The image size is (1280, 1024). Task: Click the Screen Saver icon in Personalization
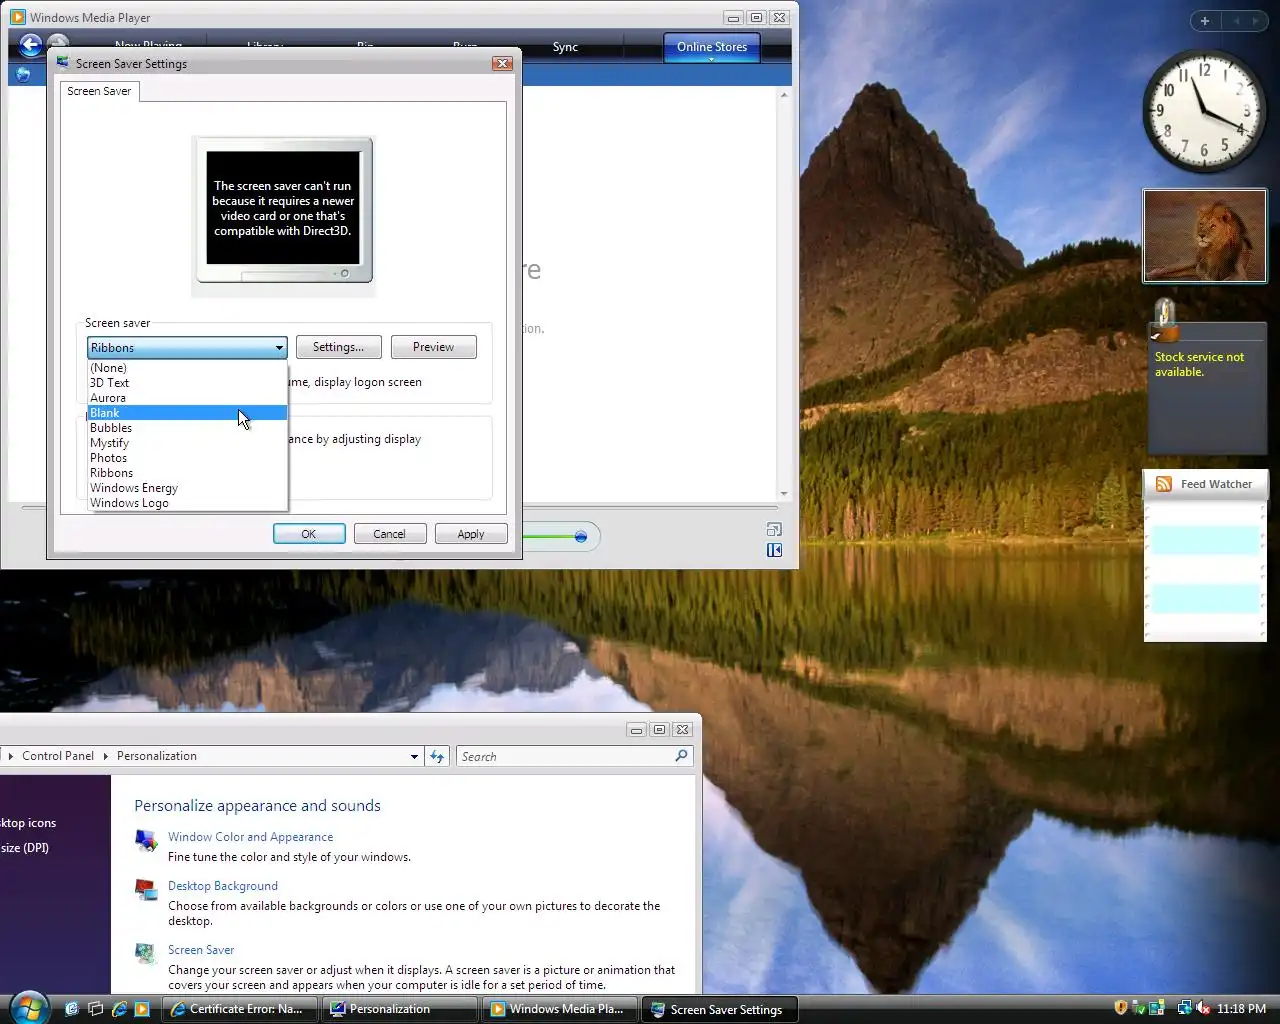(x=146, y=954)
